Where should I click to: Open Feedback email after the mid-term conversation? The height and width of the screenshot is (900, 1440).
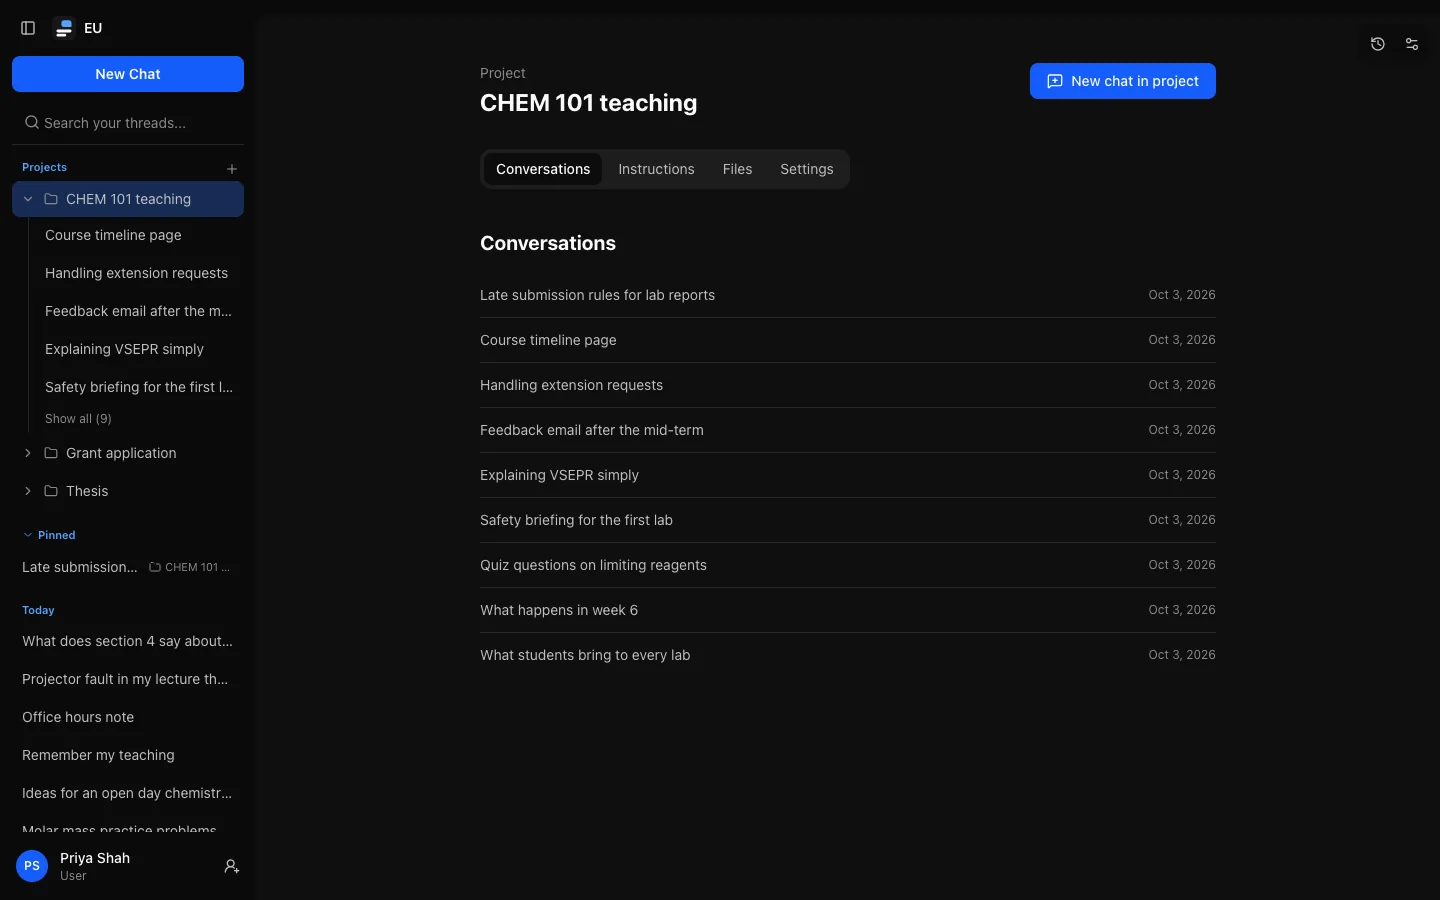coord(848,430)
